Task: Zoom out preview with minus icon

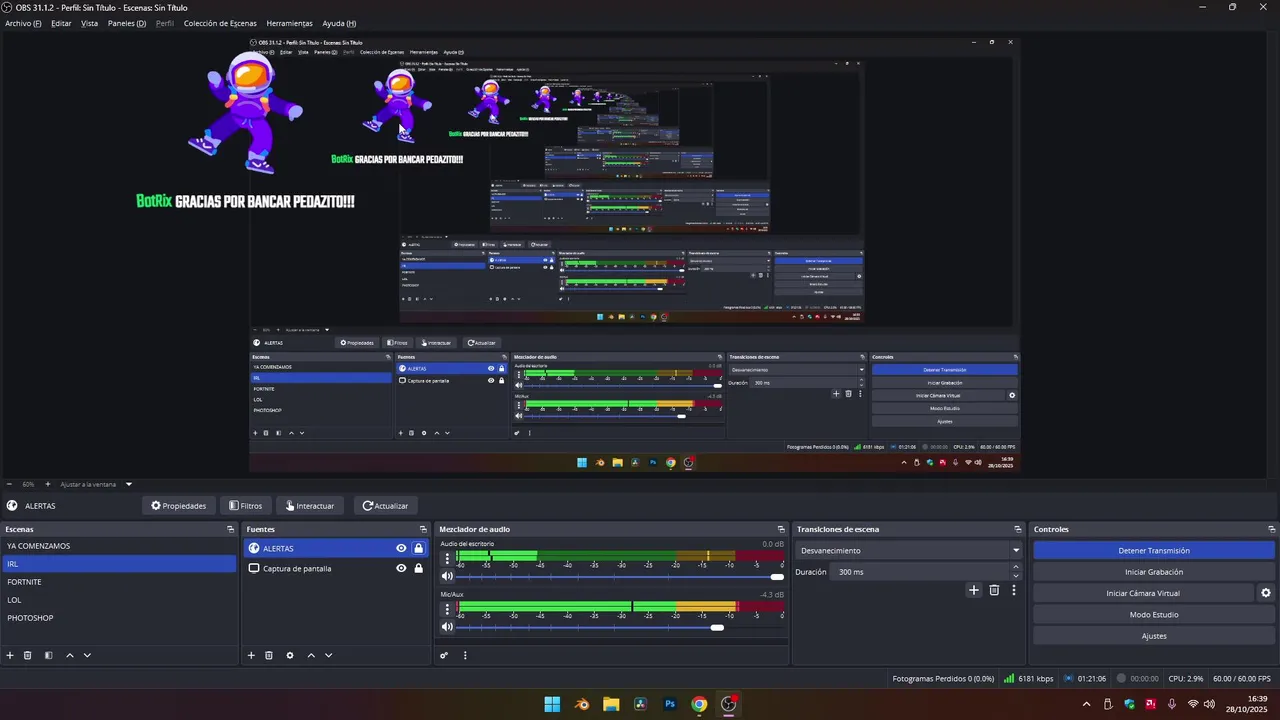Action: [x=10, y=484]
